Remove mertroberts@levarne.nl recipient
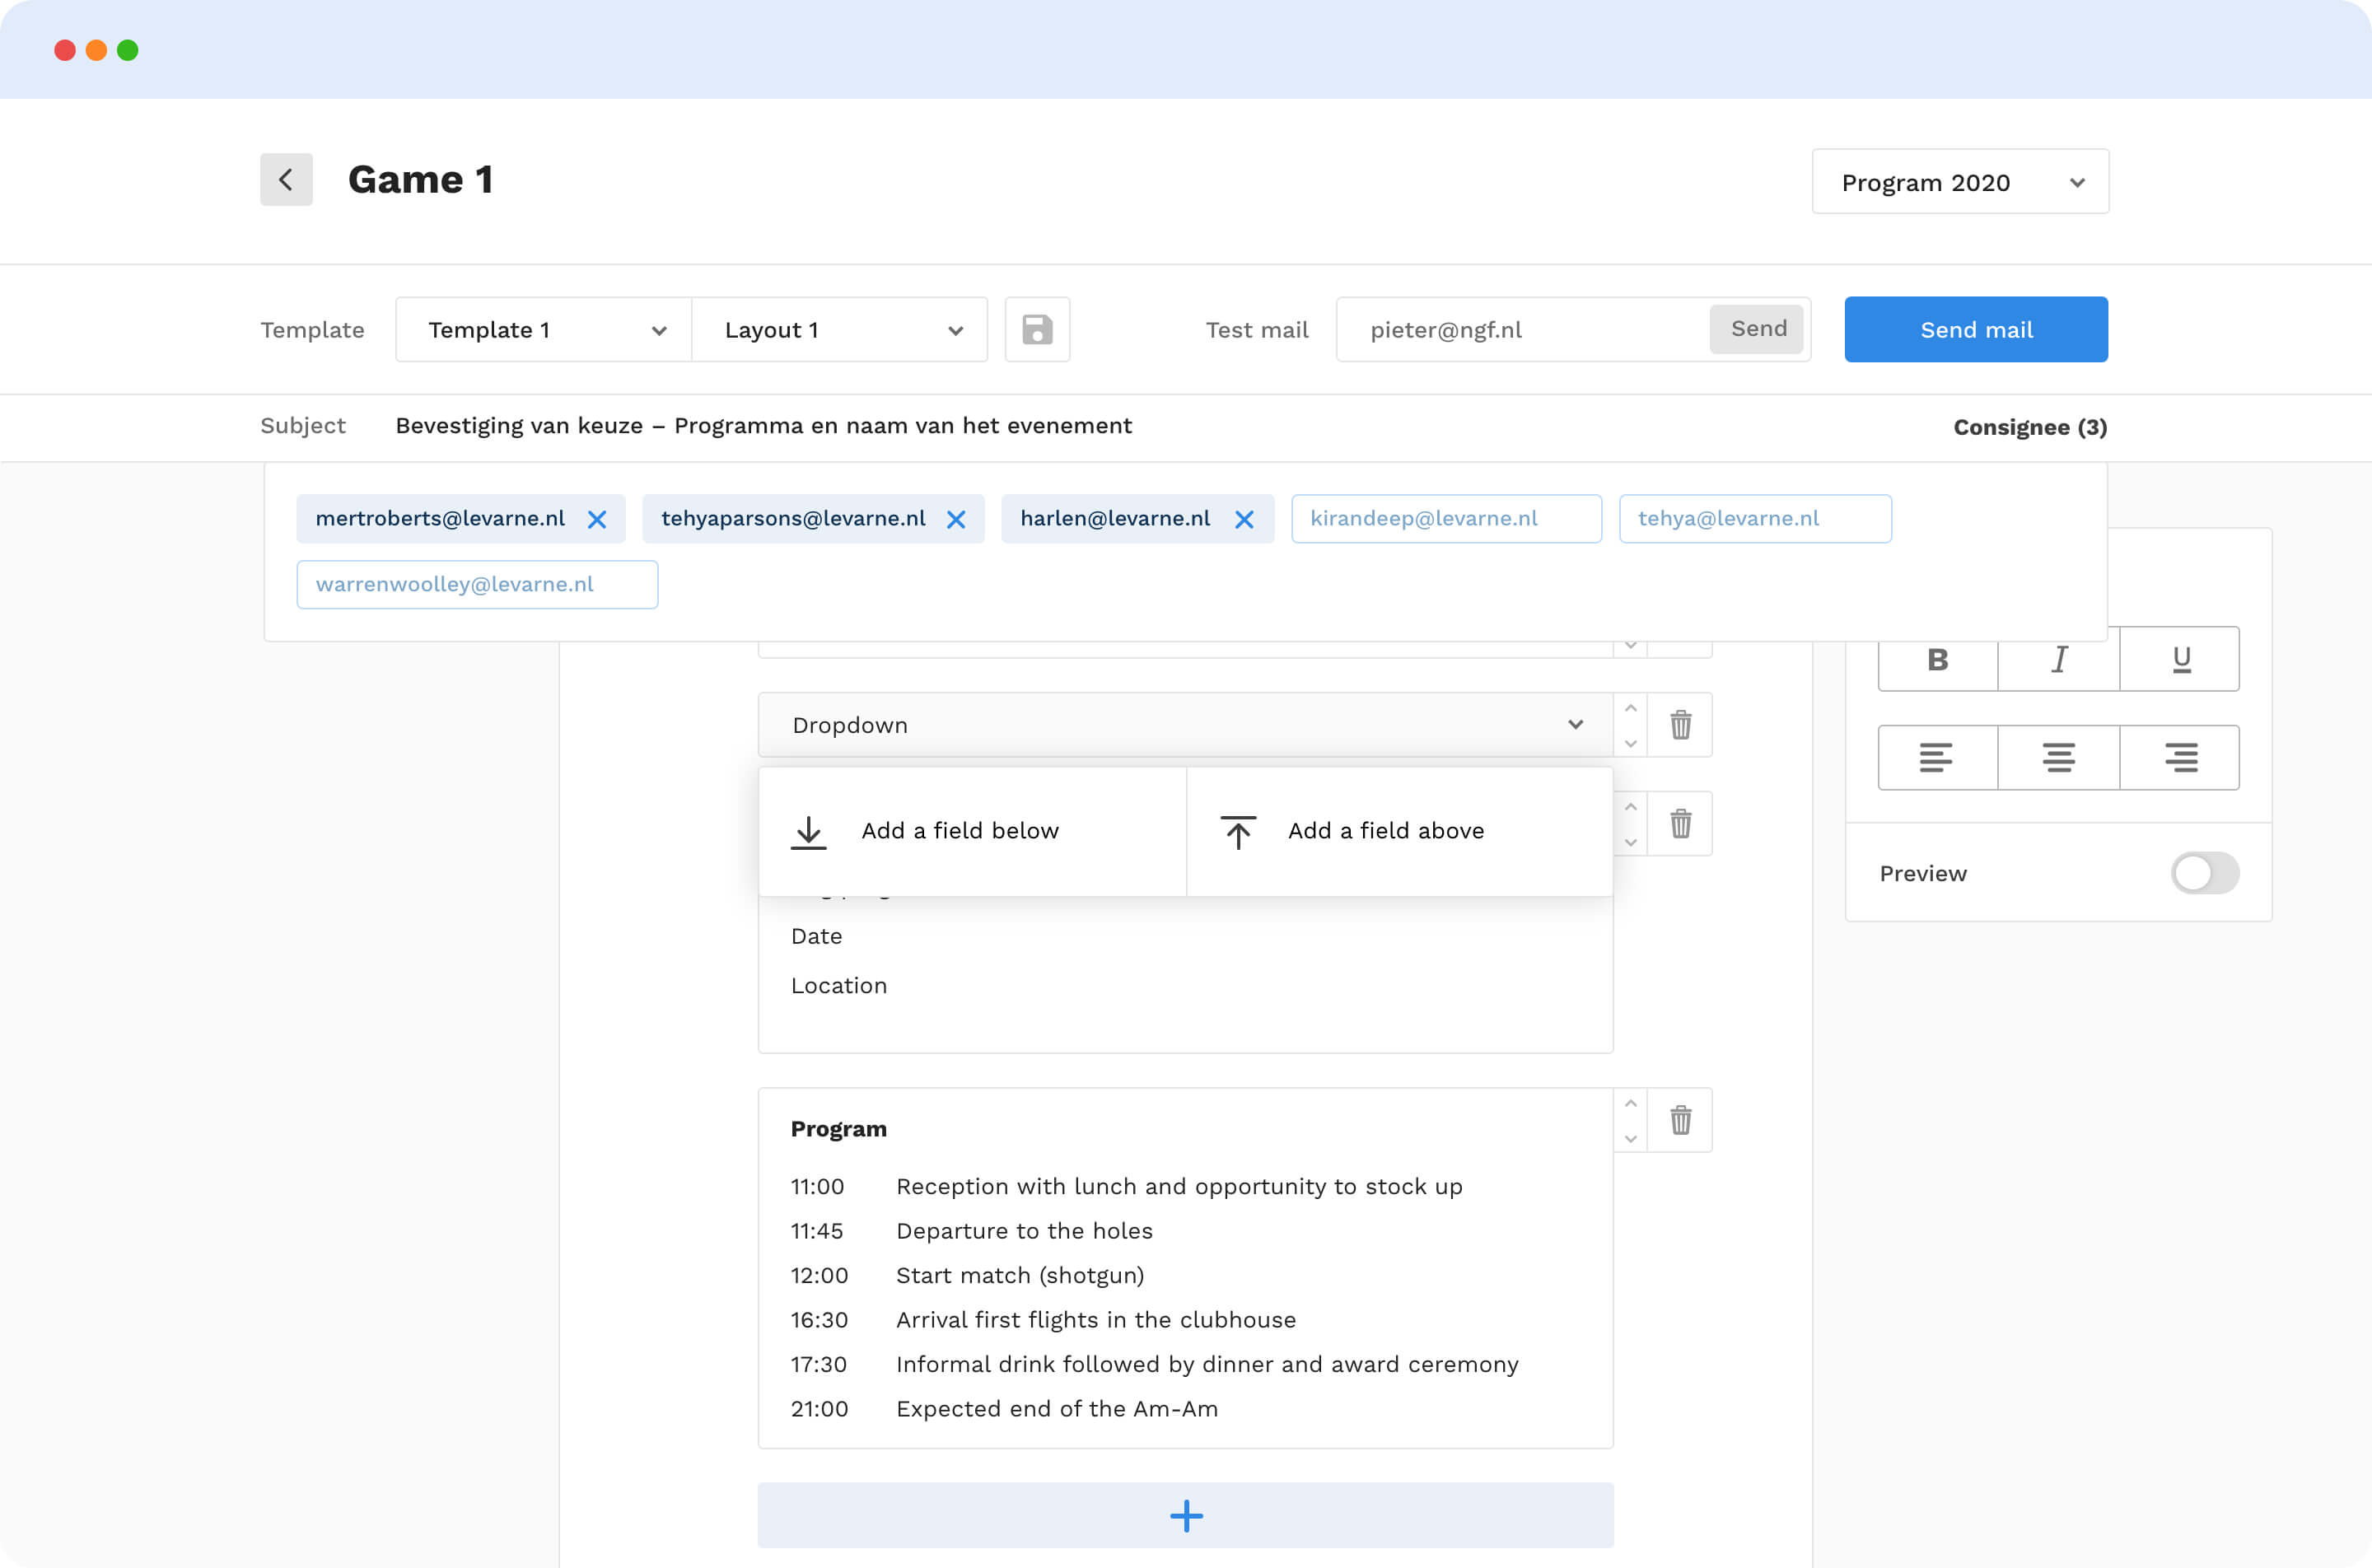Viewport: 2372px width, 1568px height. click(x=597, y=519)
